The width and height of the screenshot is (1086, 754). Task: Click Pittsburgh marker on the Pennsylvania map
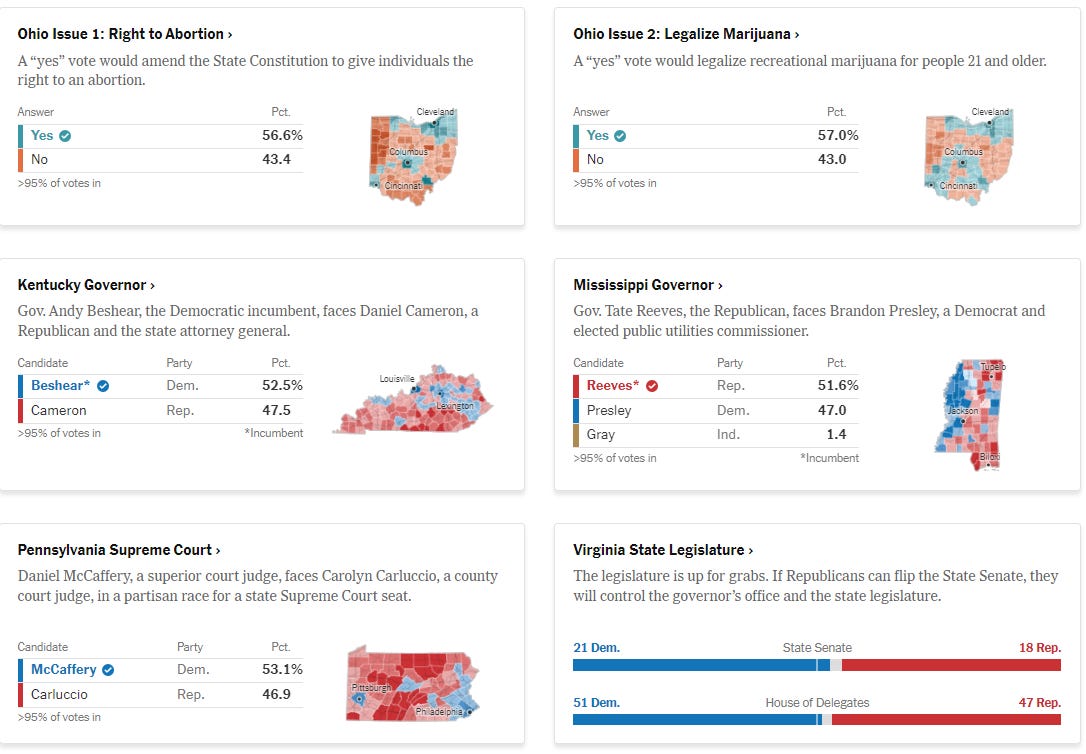(359, 701)
